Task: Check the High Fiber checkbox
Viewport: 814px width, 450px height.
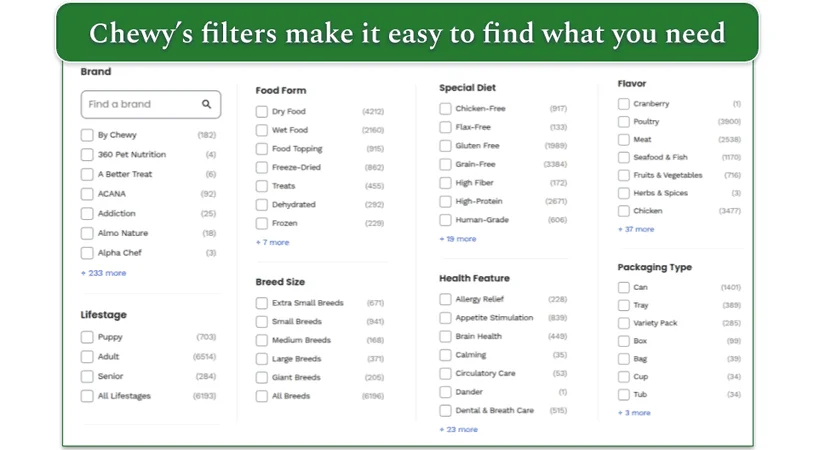Action: point(445,183)
